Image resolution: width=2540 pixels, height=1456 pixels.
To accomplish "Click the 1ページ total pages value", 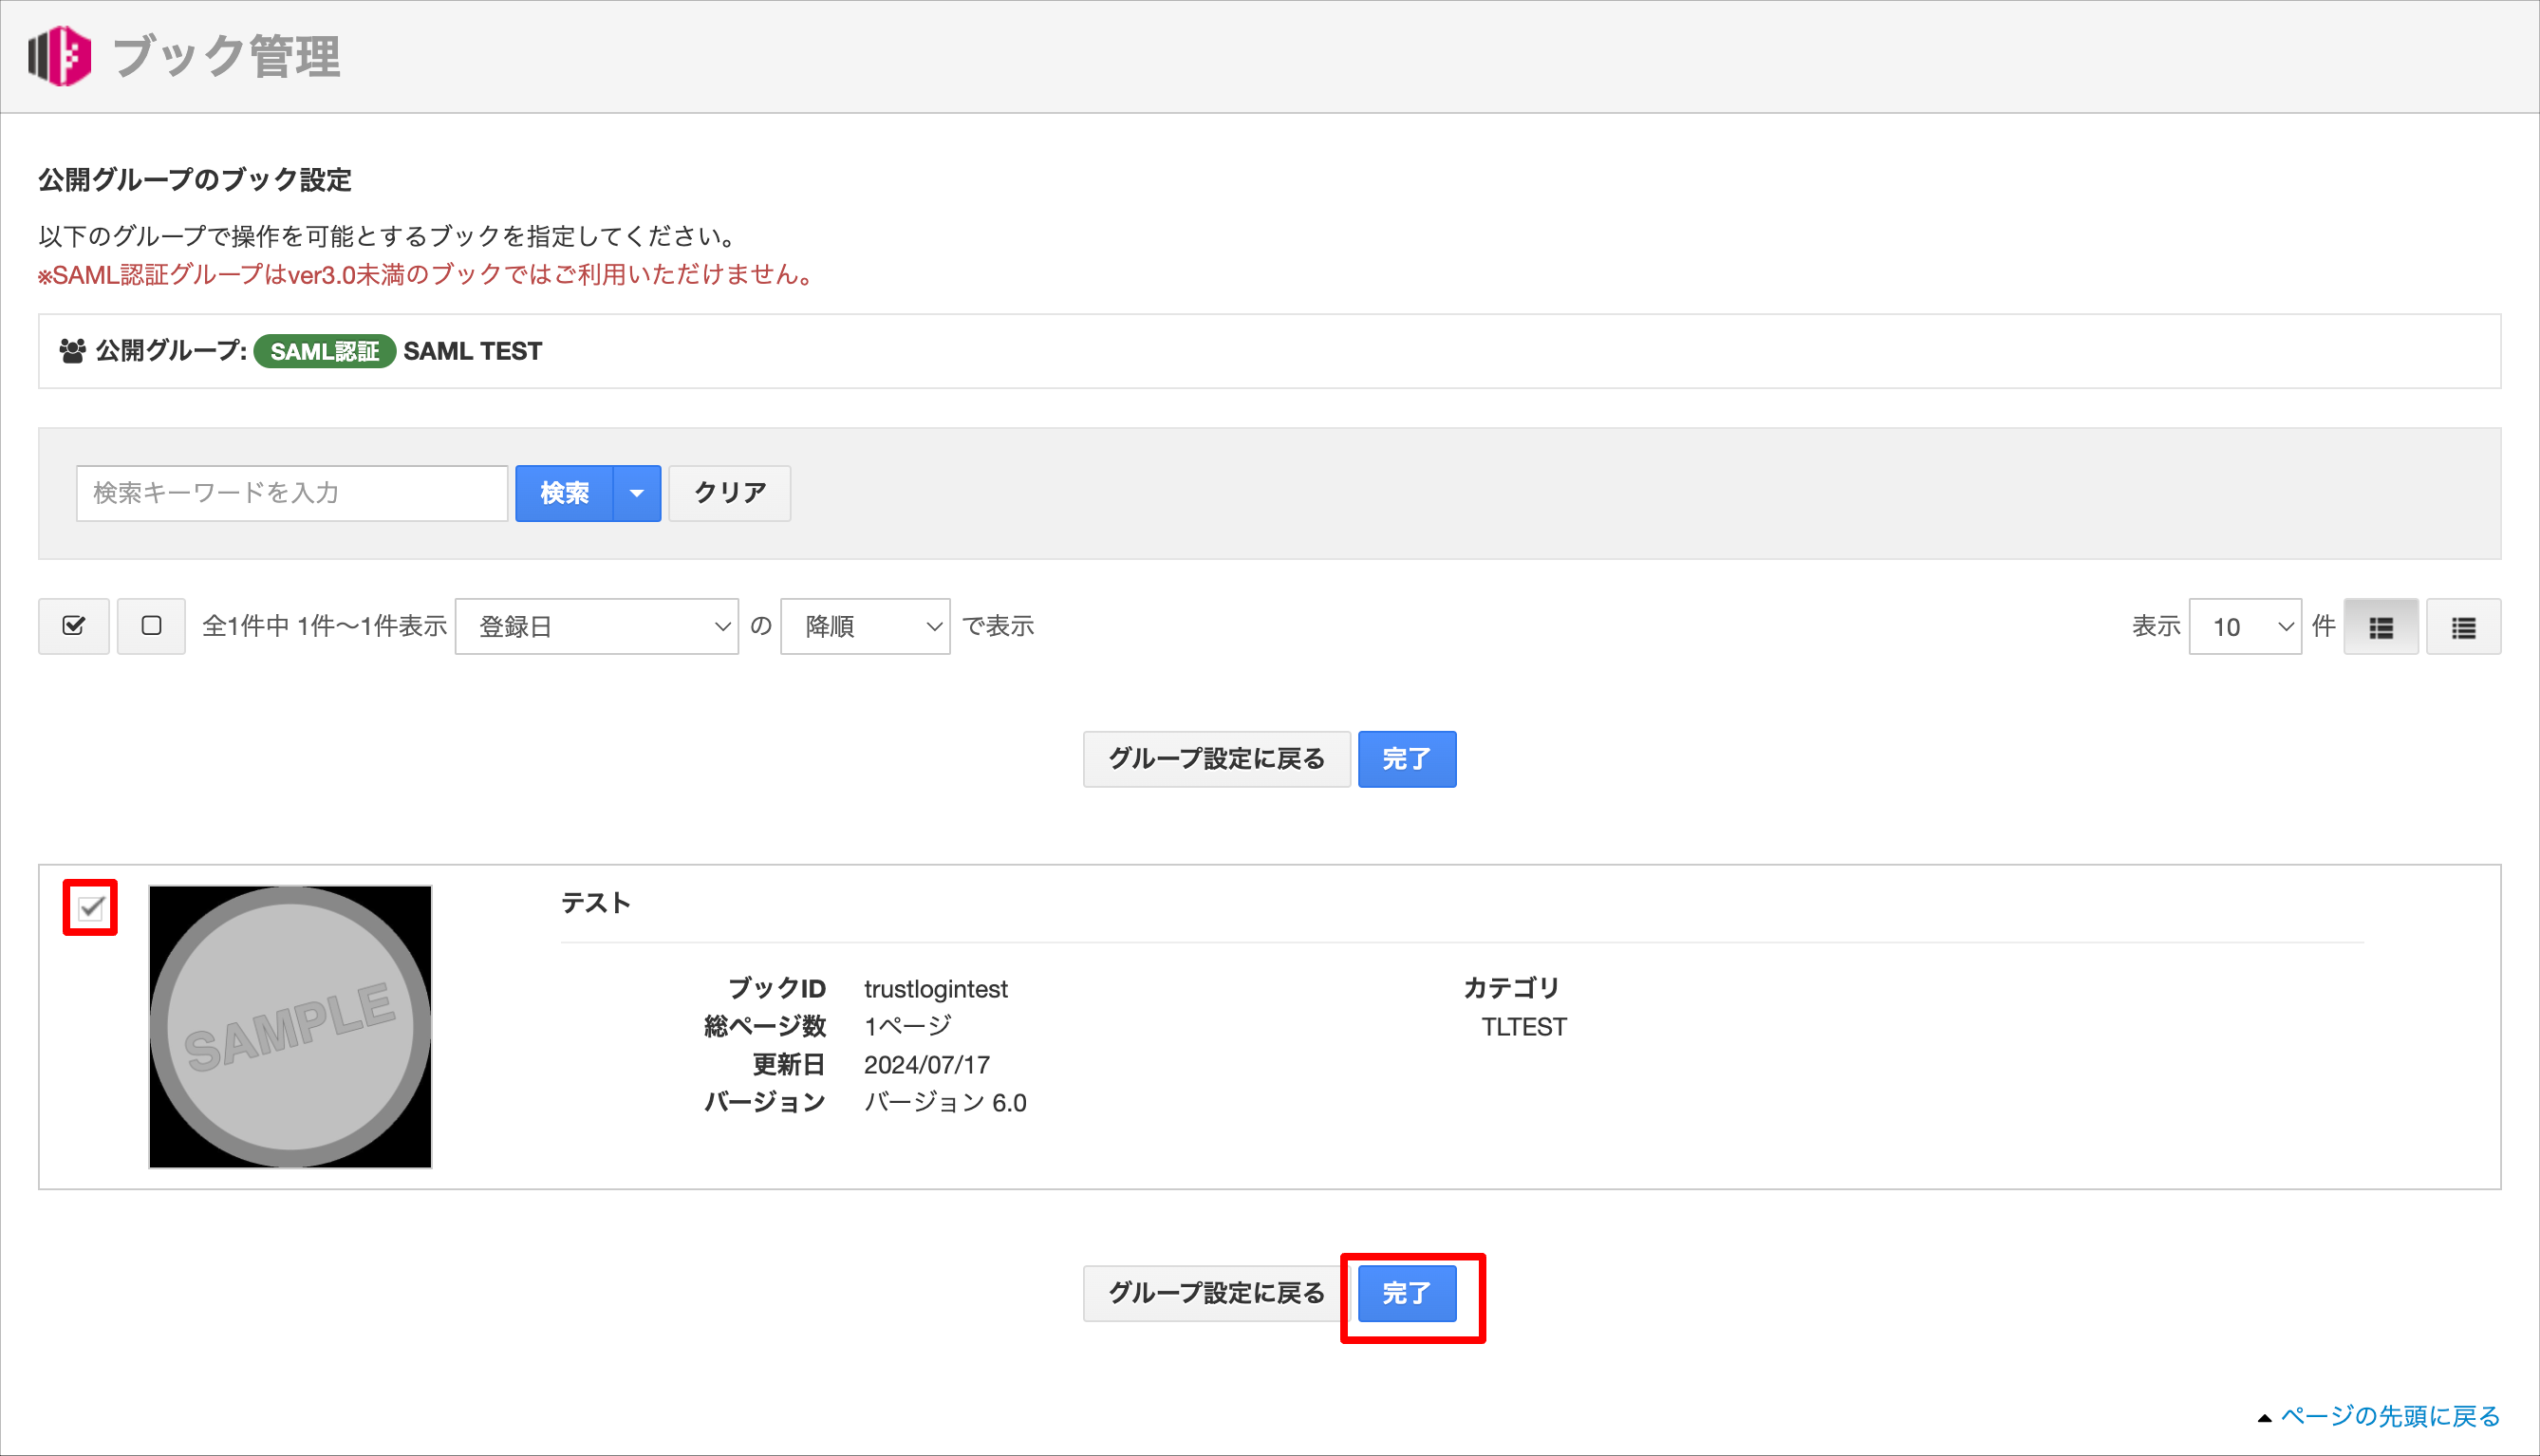I will click(x=908, y=1026).
